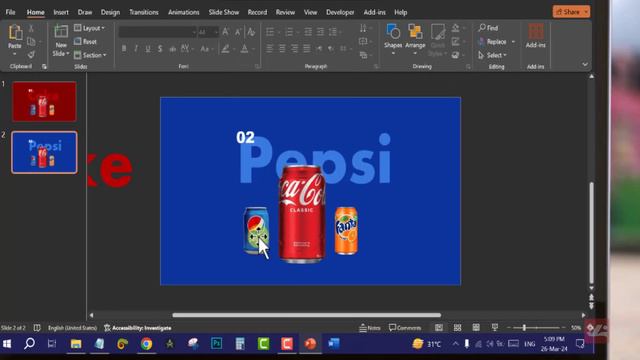The height and width of the screenshot is (360, 640).
Task: Click the Arrange icon
Action: coord(415,31)
